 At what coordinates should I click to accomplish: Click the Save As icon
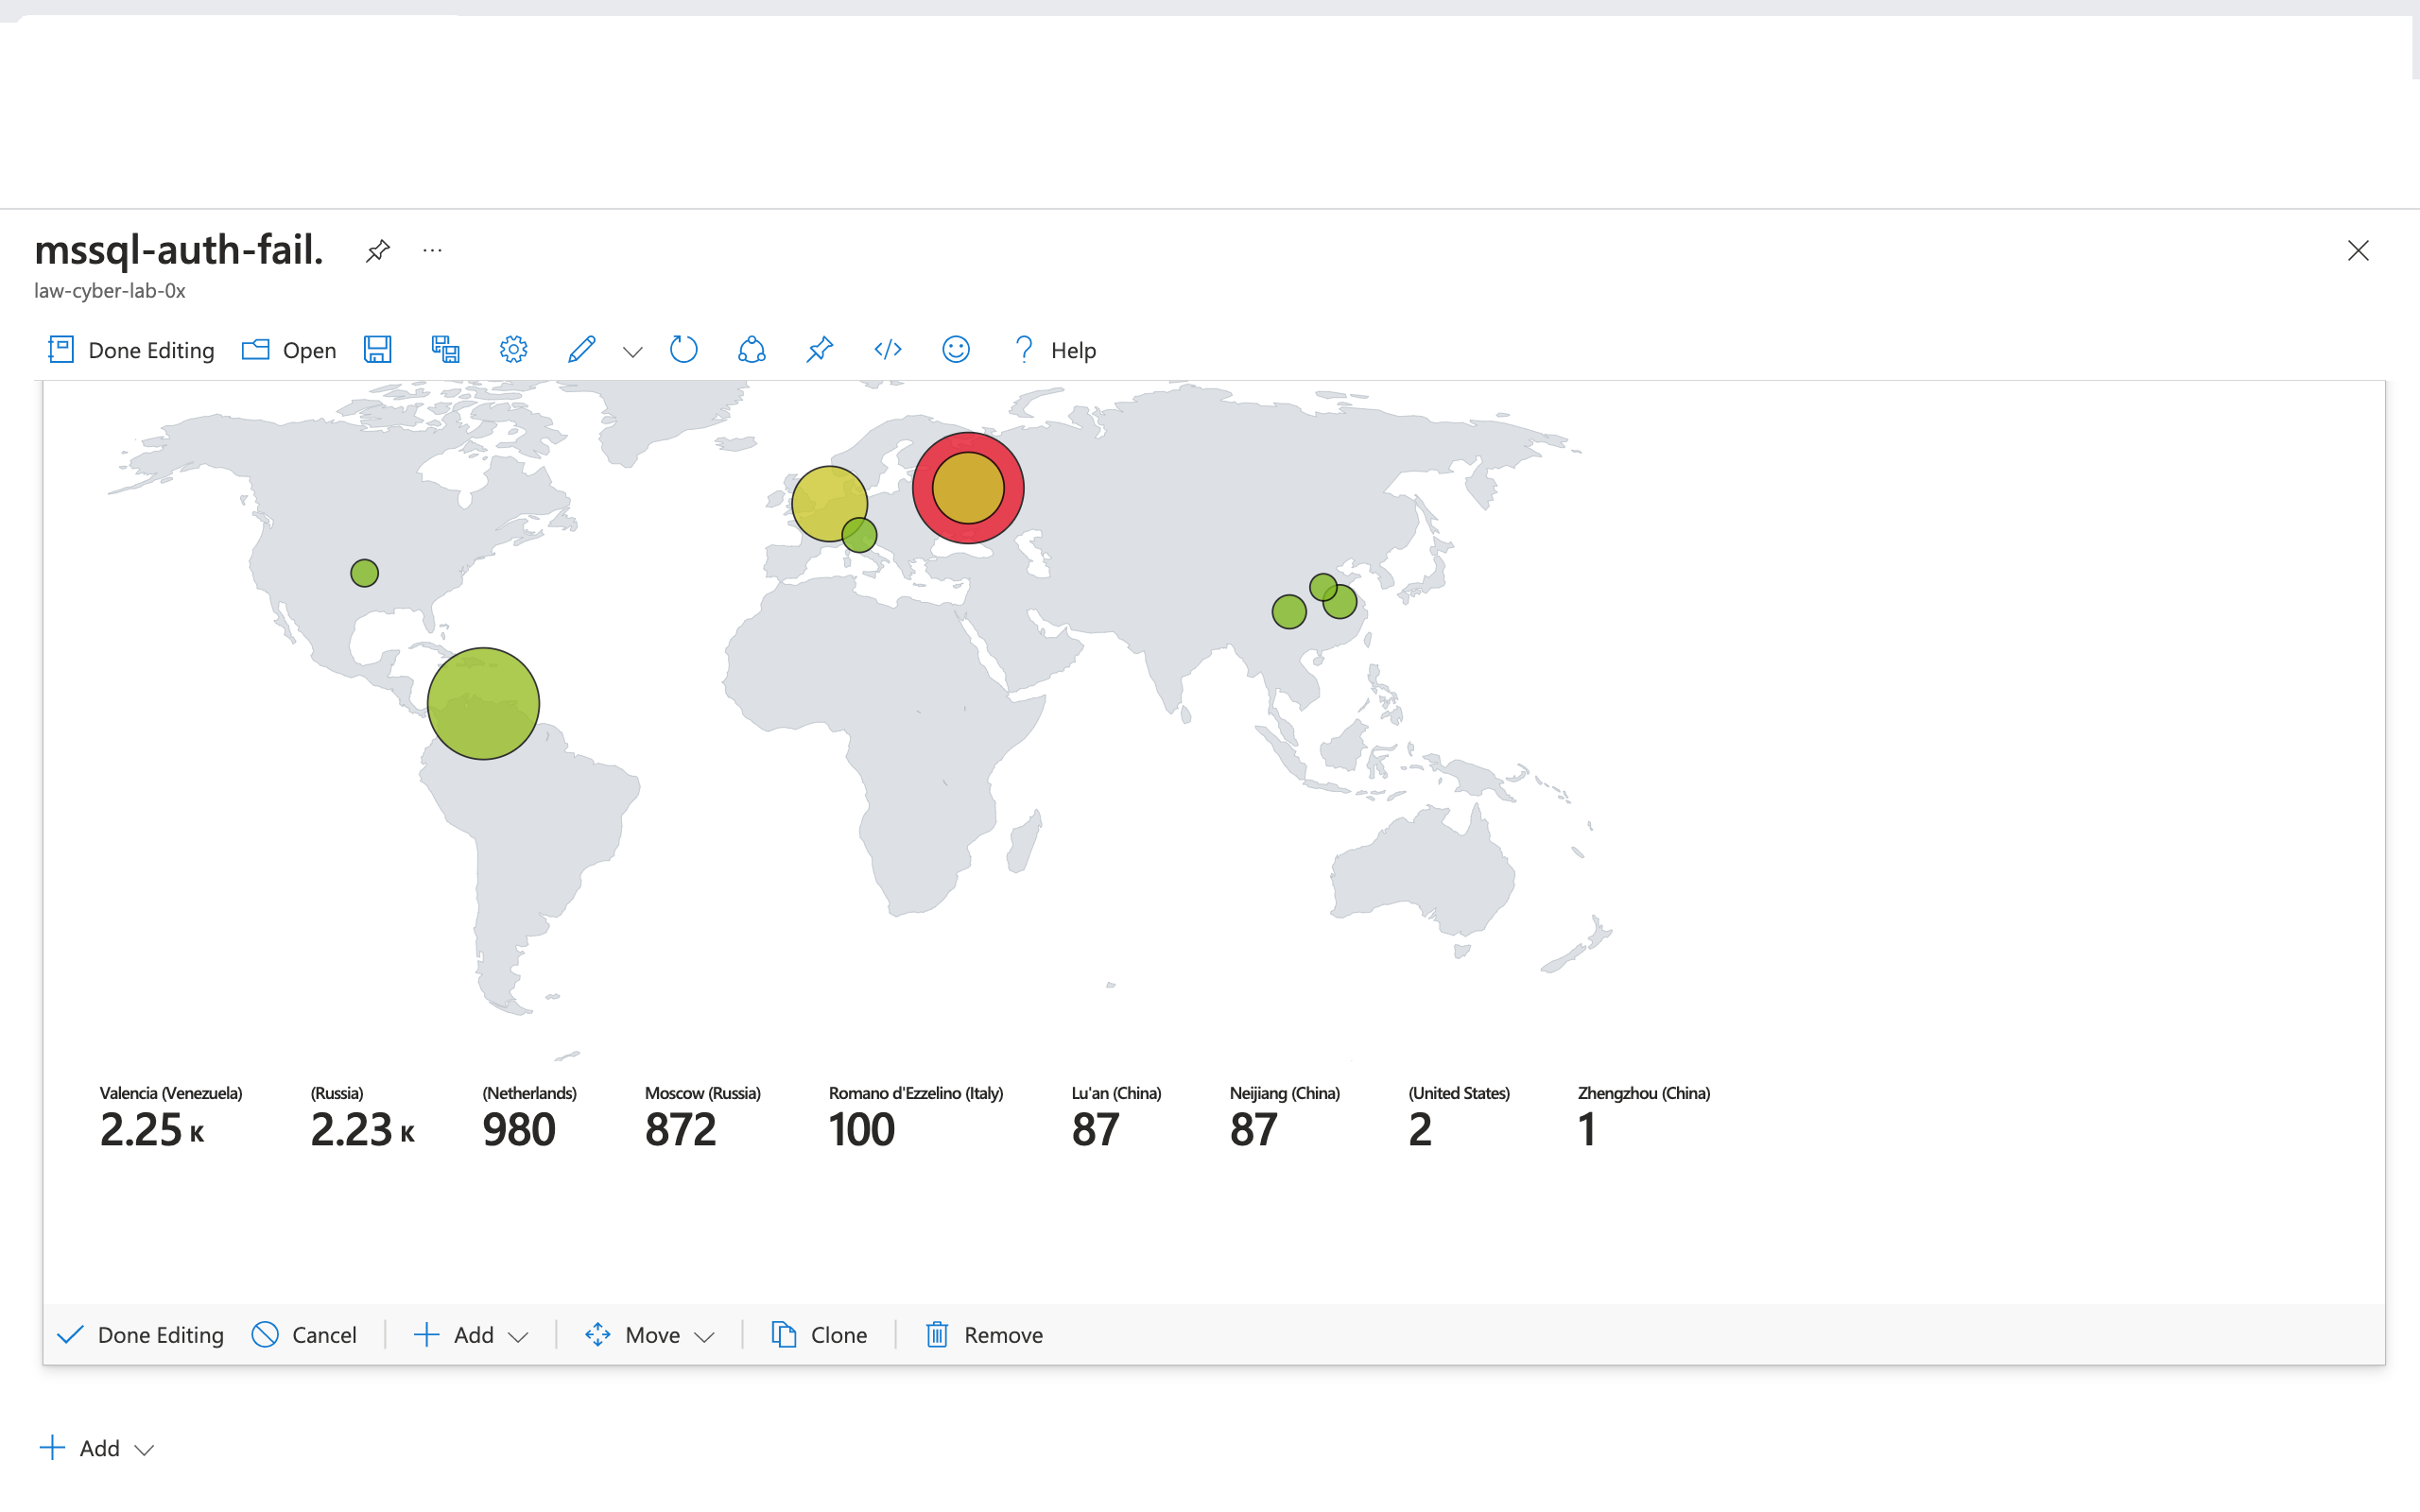[x=445, y=349]
